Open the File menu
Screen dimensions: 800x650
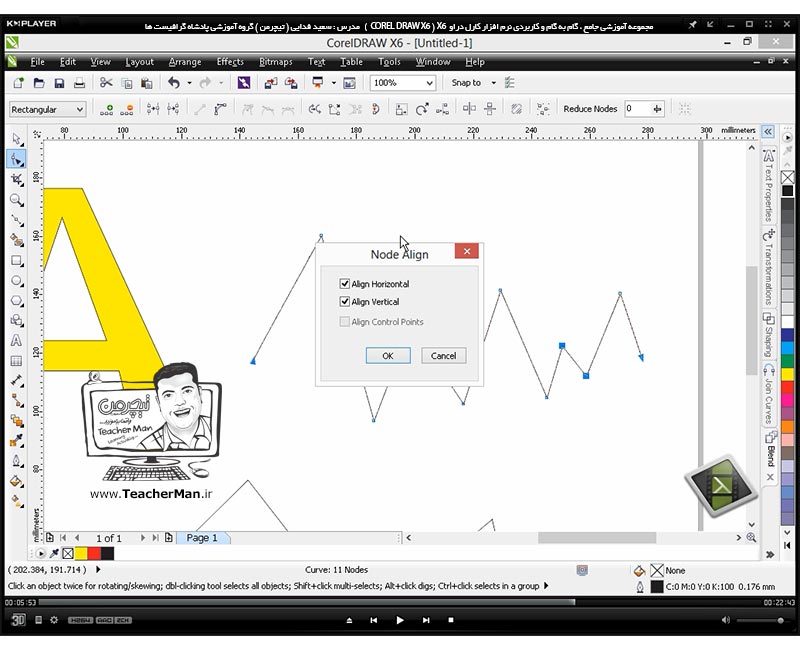(x=37, y=62)
